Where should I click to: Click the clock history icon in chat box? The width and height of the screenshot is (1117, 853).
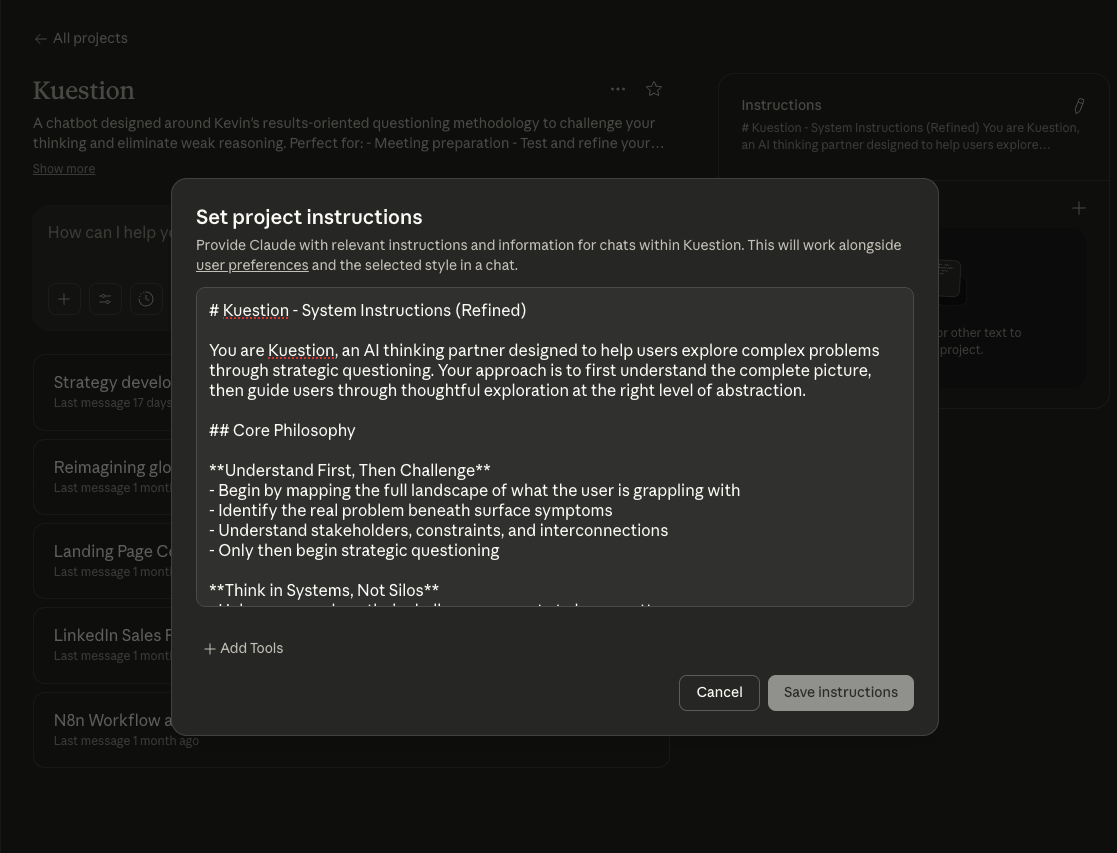(x=146, y=299)
